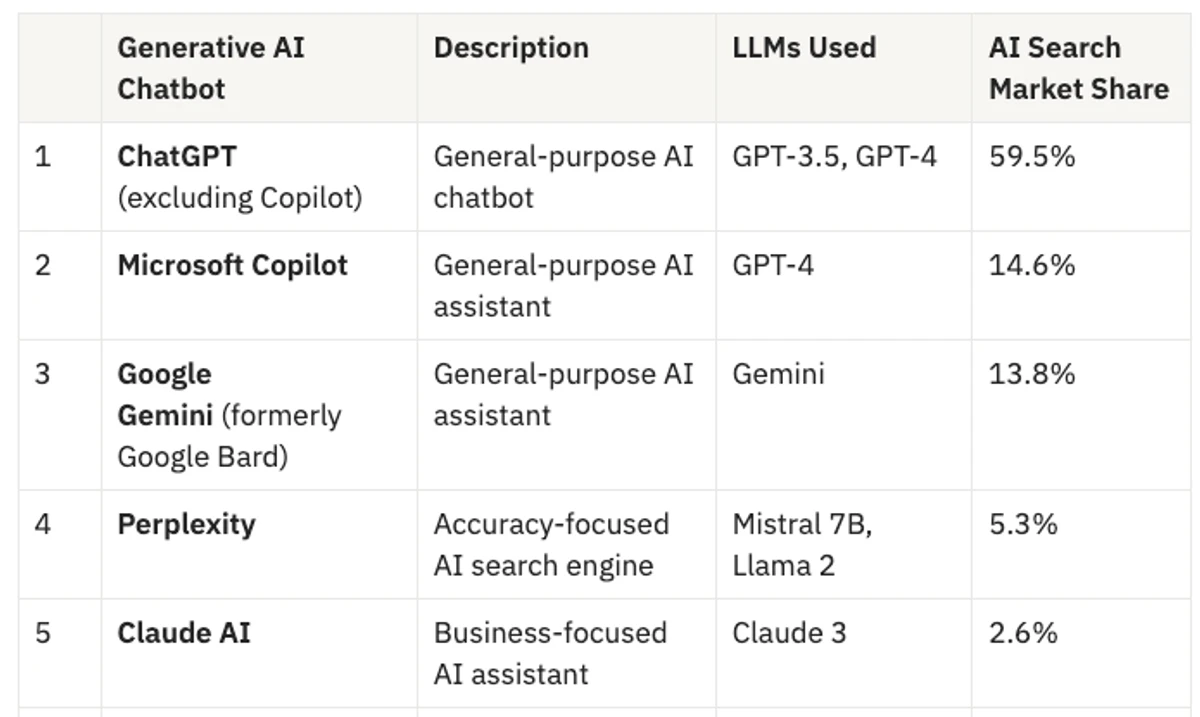Select the 14.6% market share cell
This screenshot has height=717, width=1200.
pyautogui.click(x=1031, y=266)
